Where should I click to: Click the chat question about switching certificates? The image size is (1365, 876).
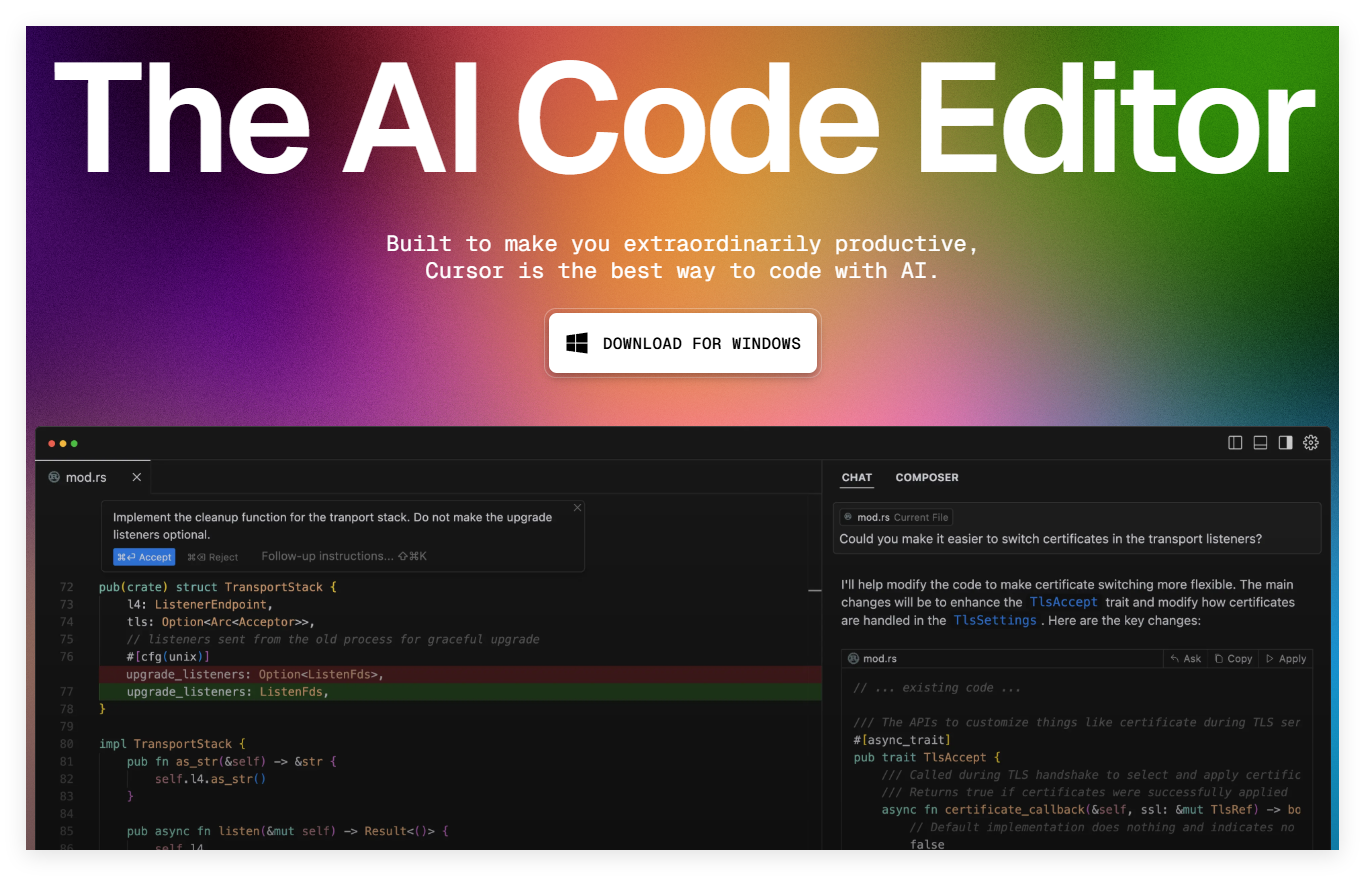tap(1050, 539)
